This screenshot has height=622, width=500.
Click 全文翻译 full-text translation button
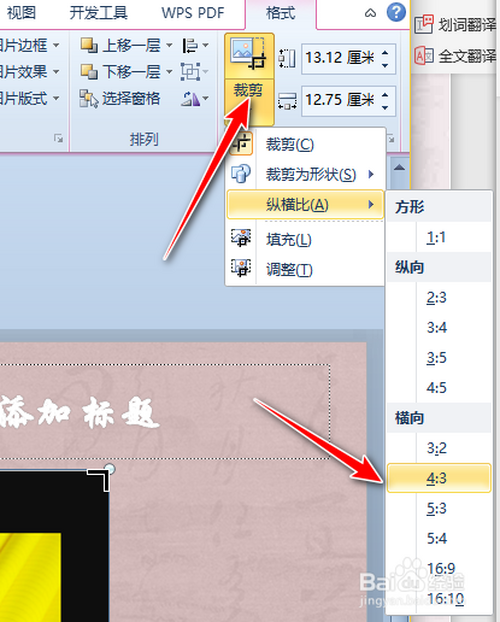click(456, 56)
